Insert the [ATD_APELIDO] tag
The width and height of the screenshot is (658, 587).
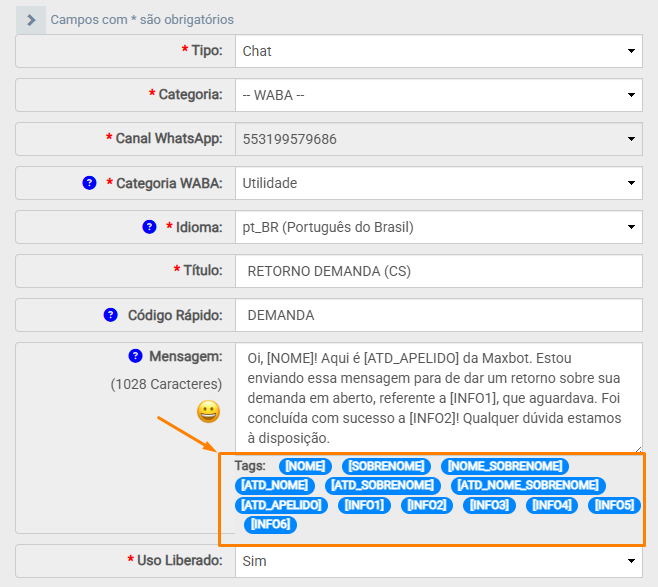(282, 505)
